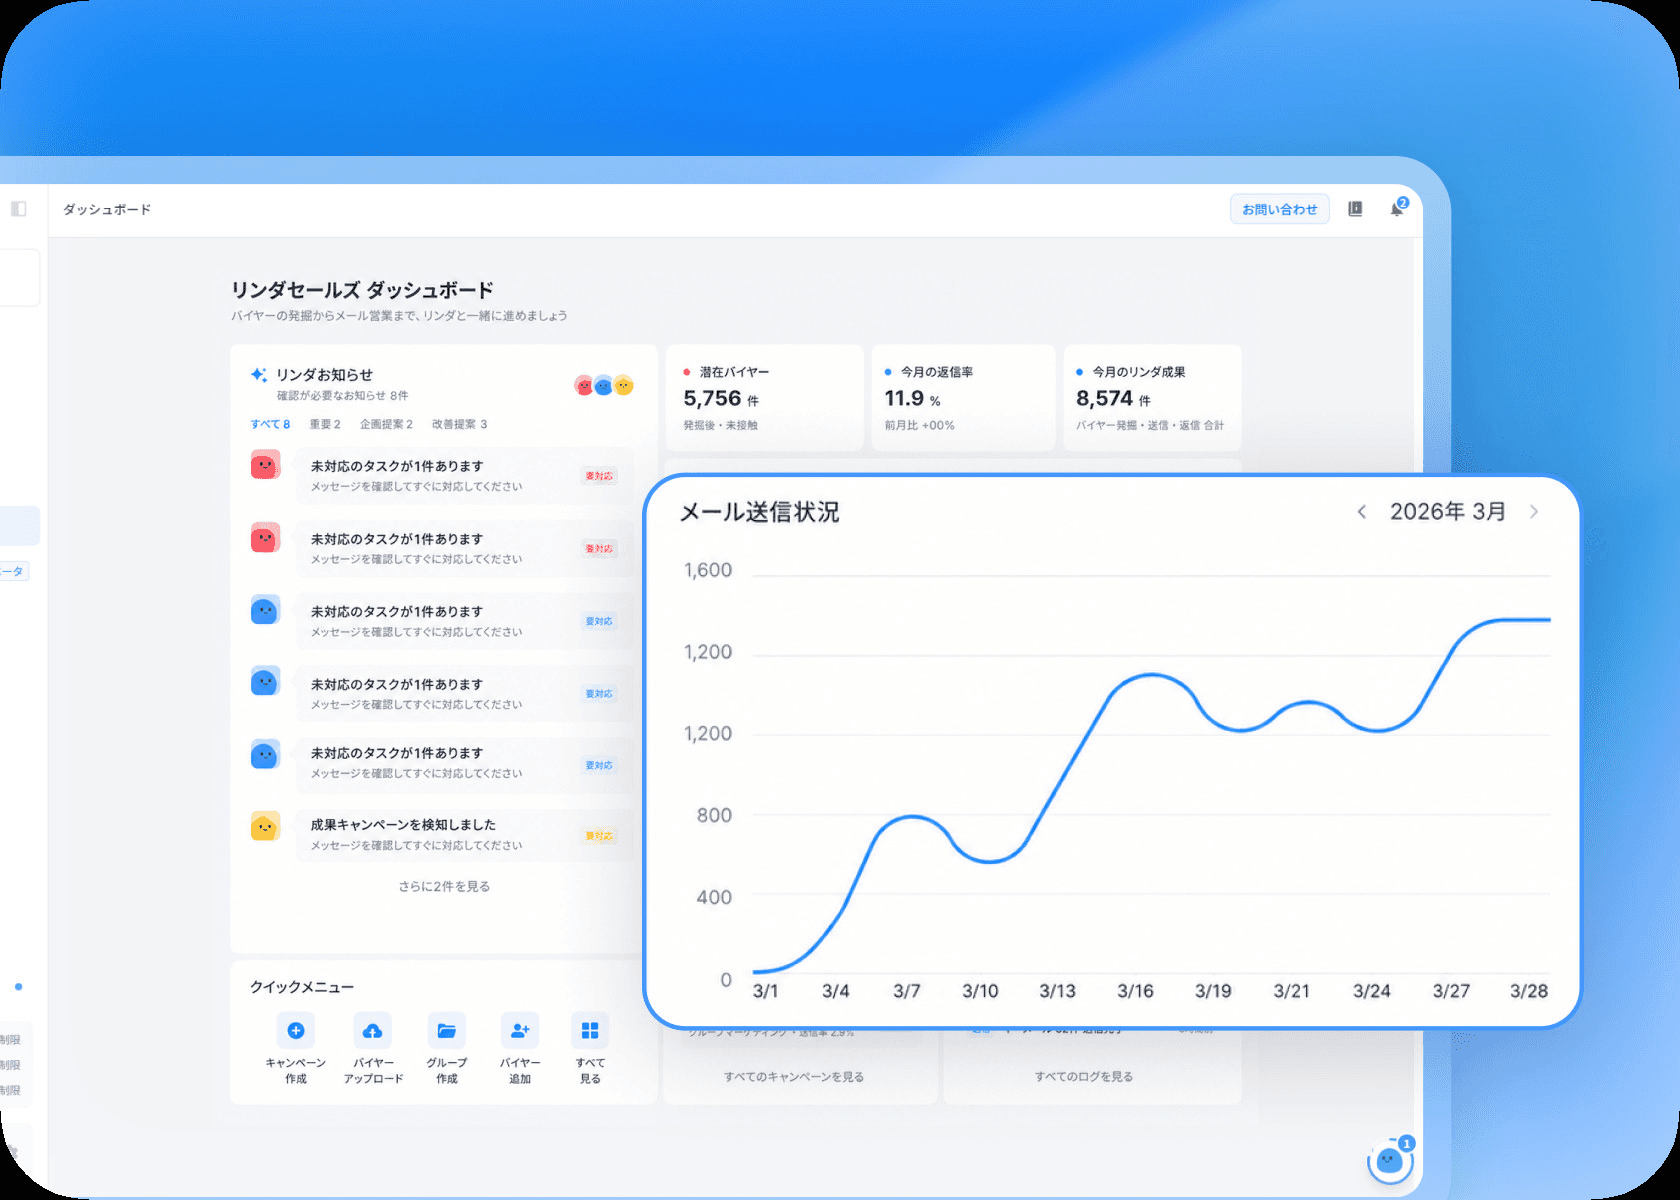Open the documentation book icon
This screenshot has height=1200, width=1680.
pyautogui.click(x=1355, y=209)
